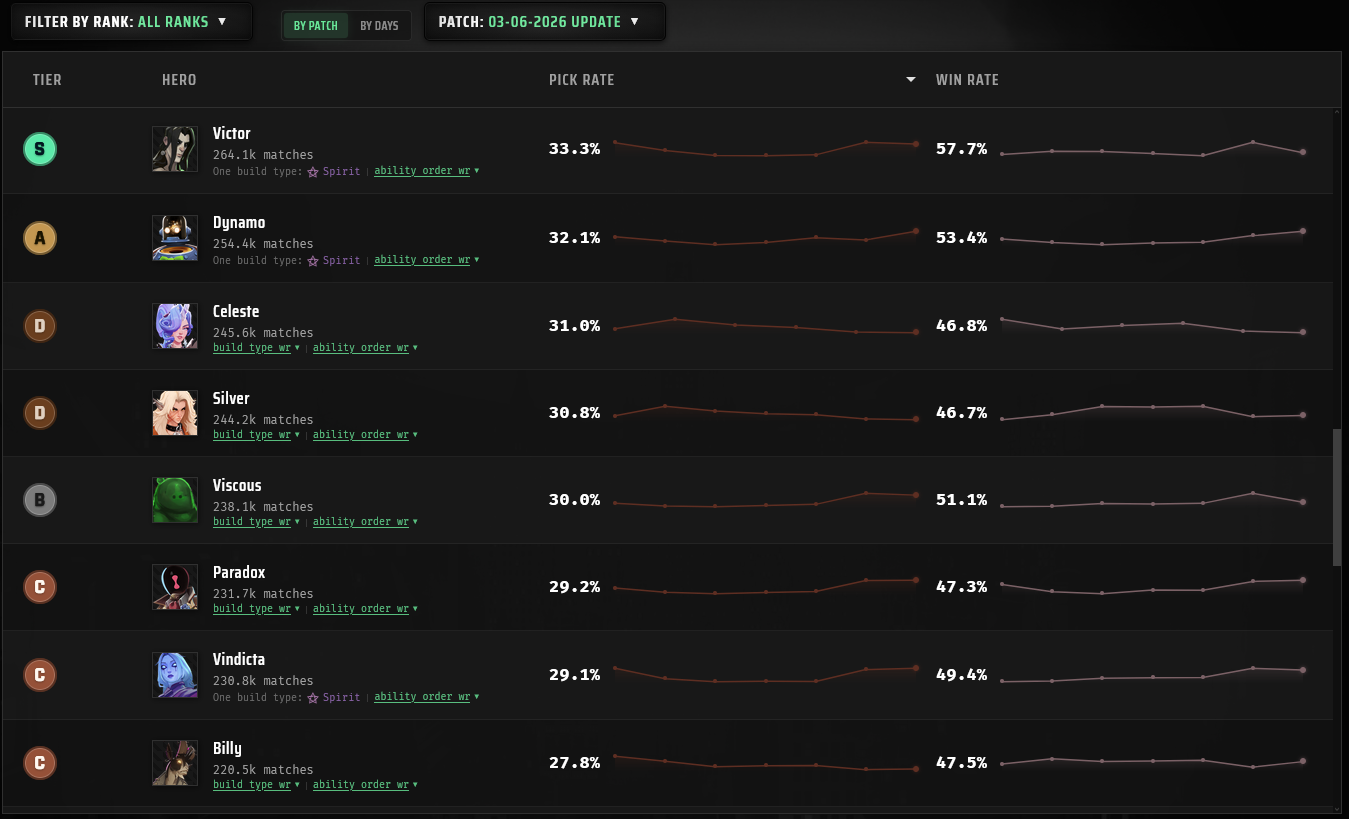Viewport: 1349px width, 819px height.
Task: Open the Patch selection dropdown
Action: (545, 21)
